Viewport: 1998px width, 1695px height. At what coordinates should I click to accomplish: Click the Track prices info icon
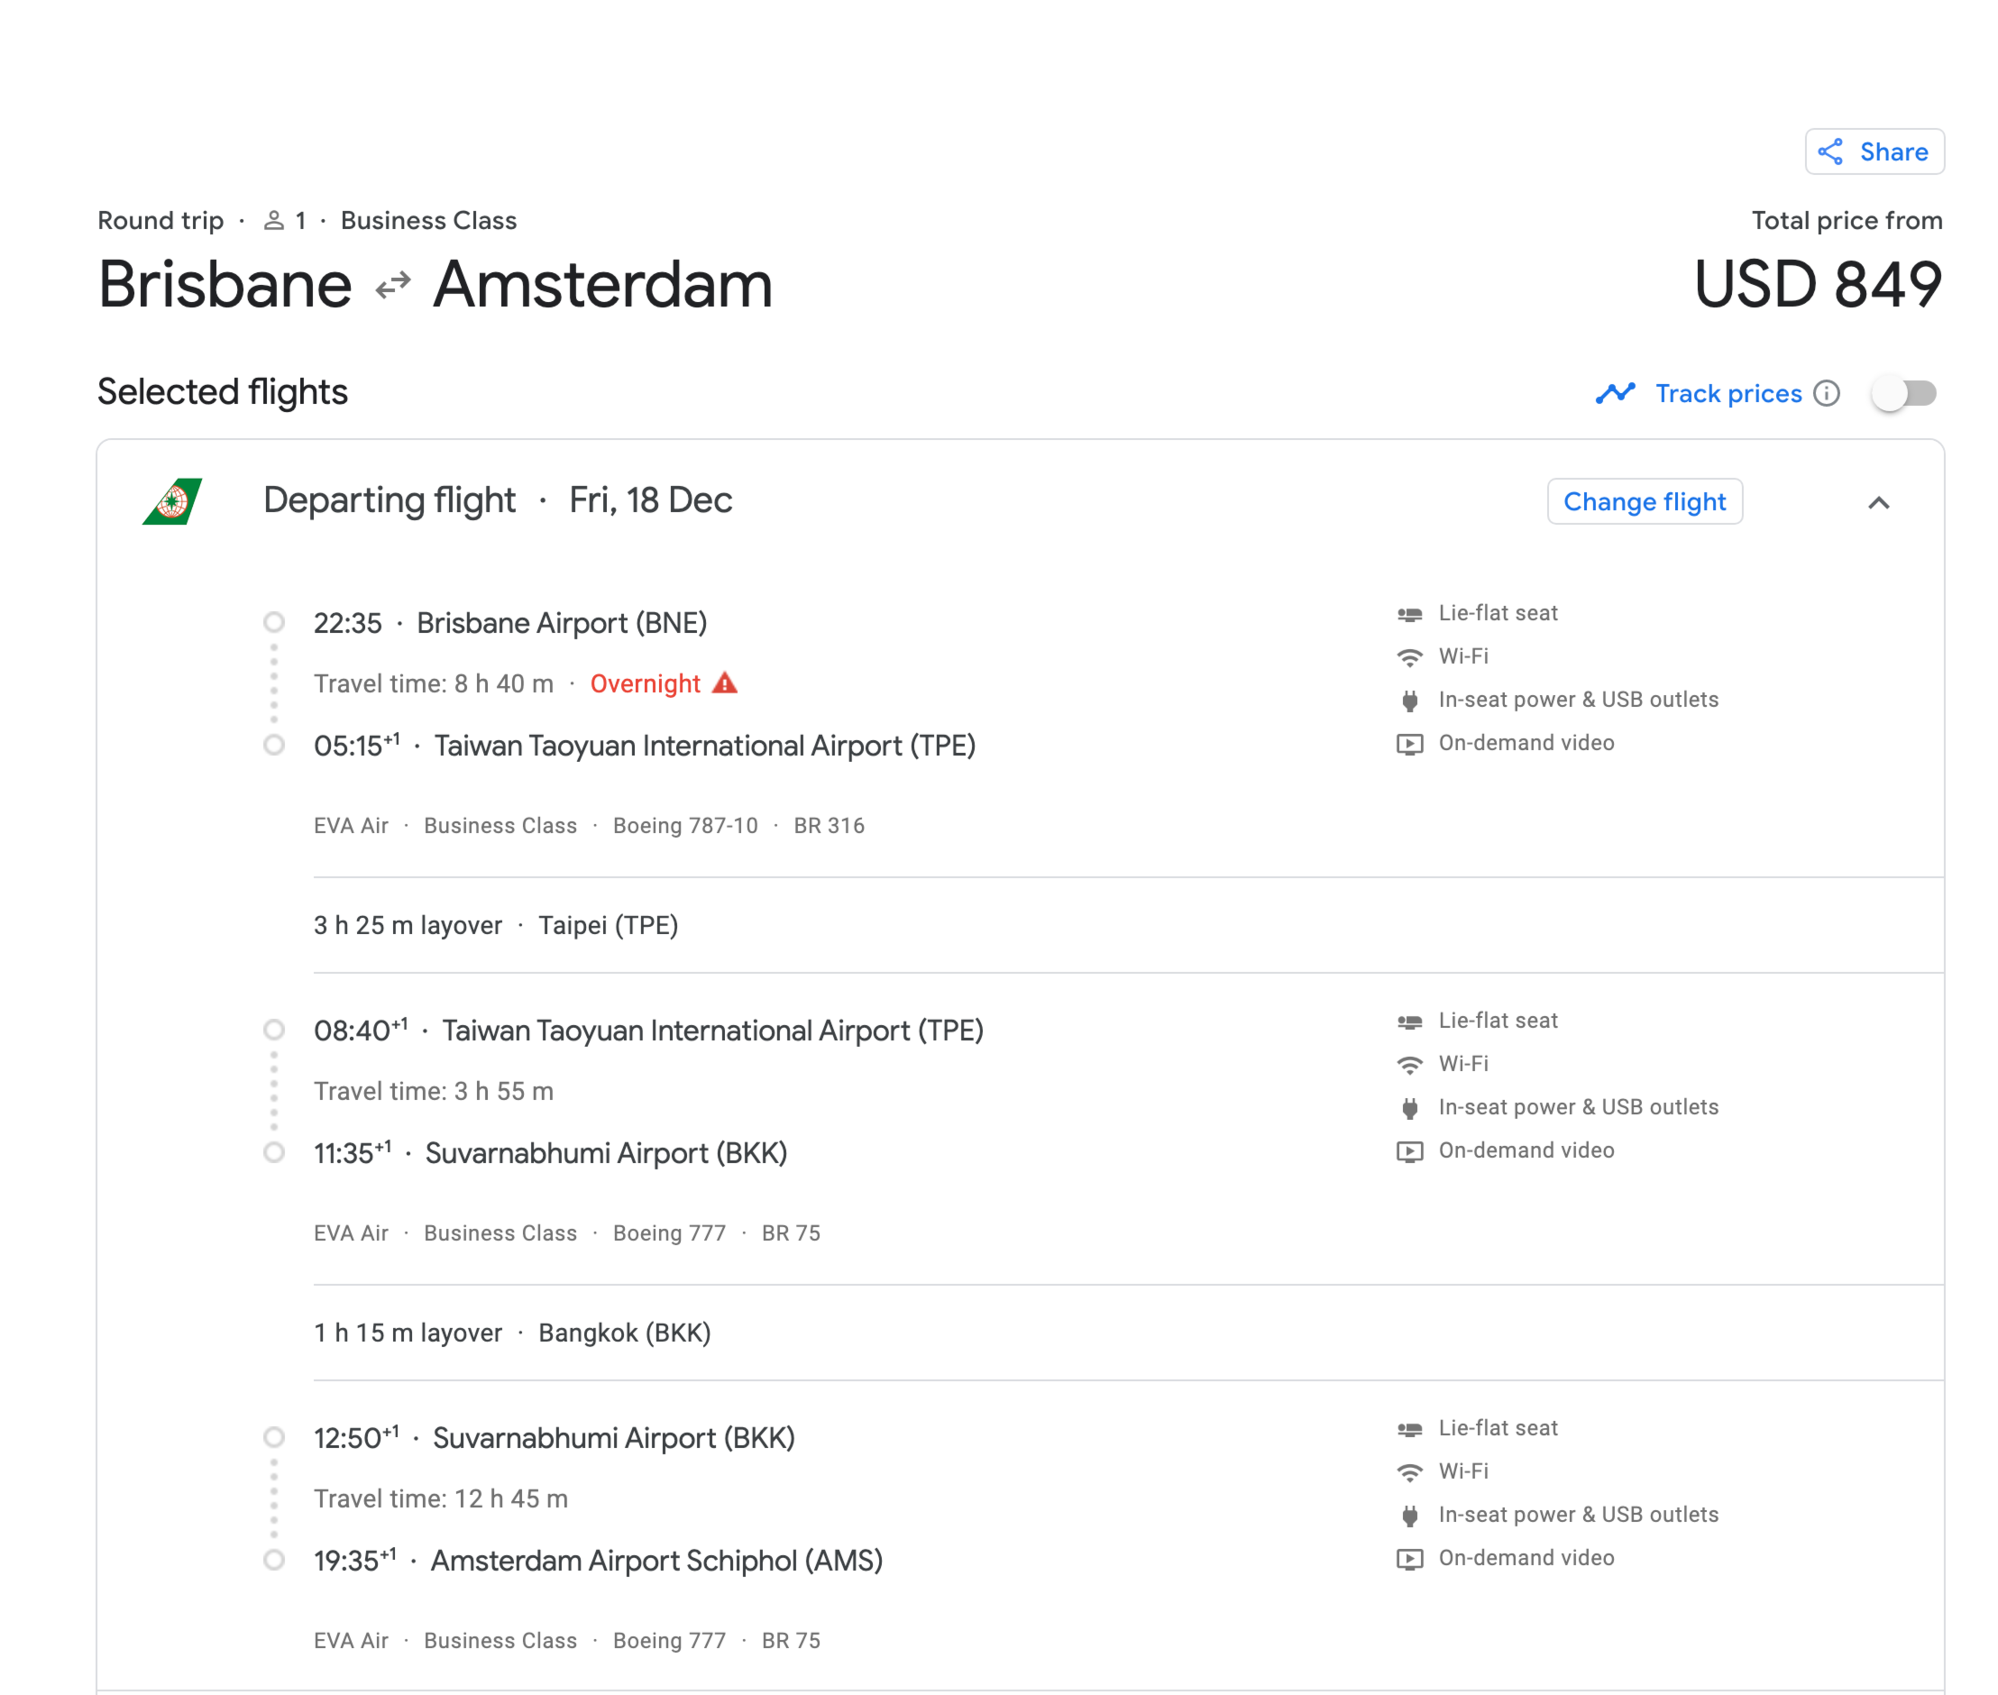click(x=1826, y=393)
